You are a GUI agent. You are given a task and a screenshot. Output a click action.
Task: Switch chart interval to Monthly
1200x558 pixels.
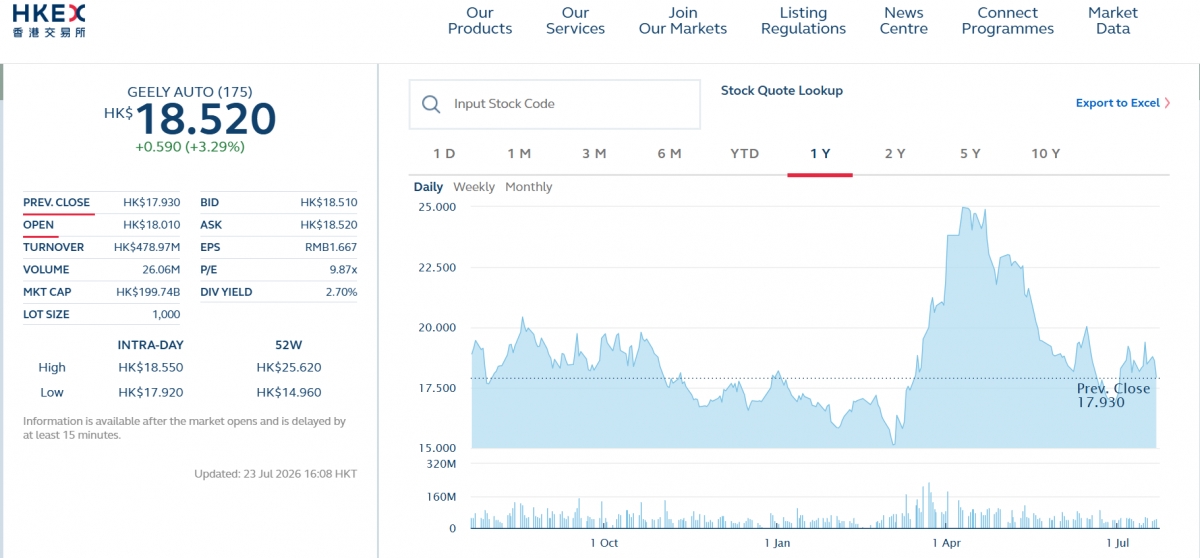point(529,187)
